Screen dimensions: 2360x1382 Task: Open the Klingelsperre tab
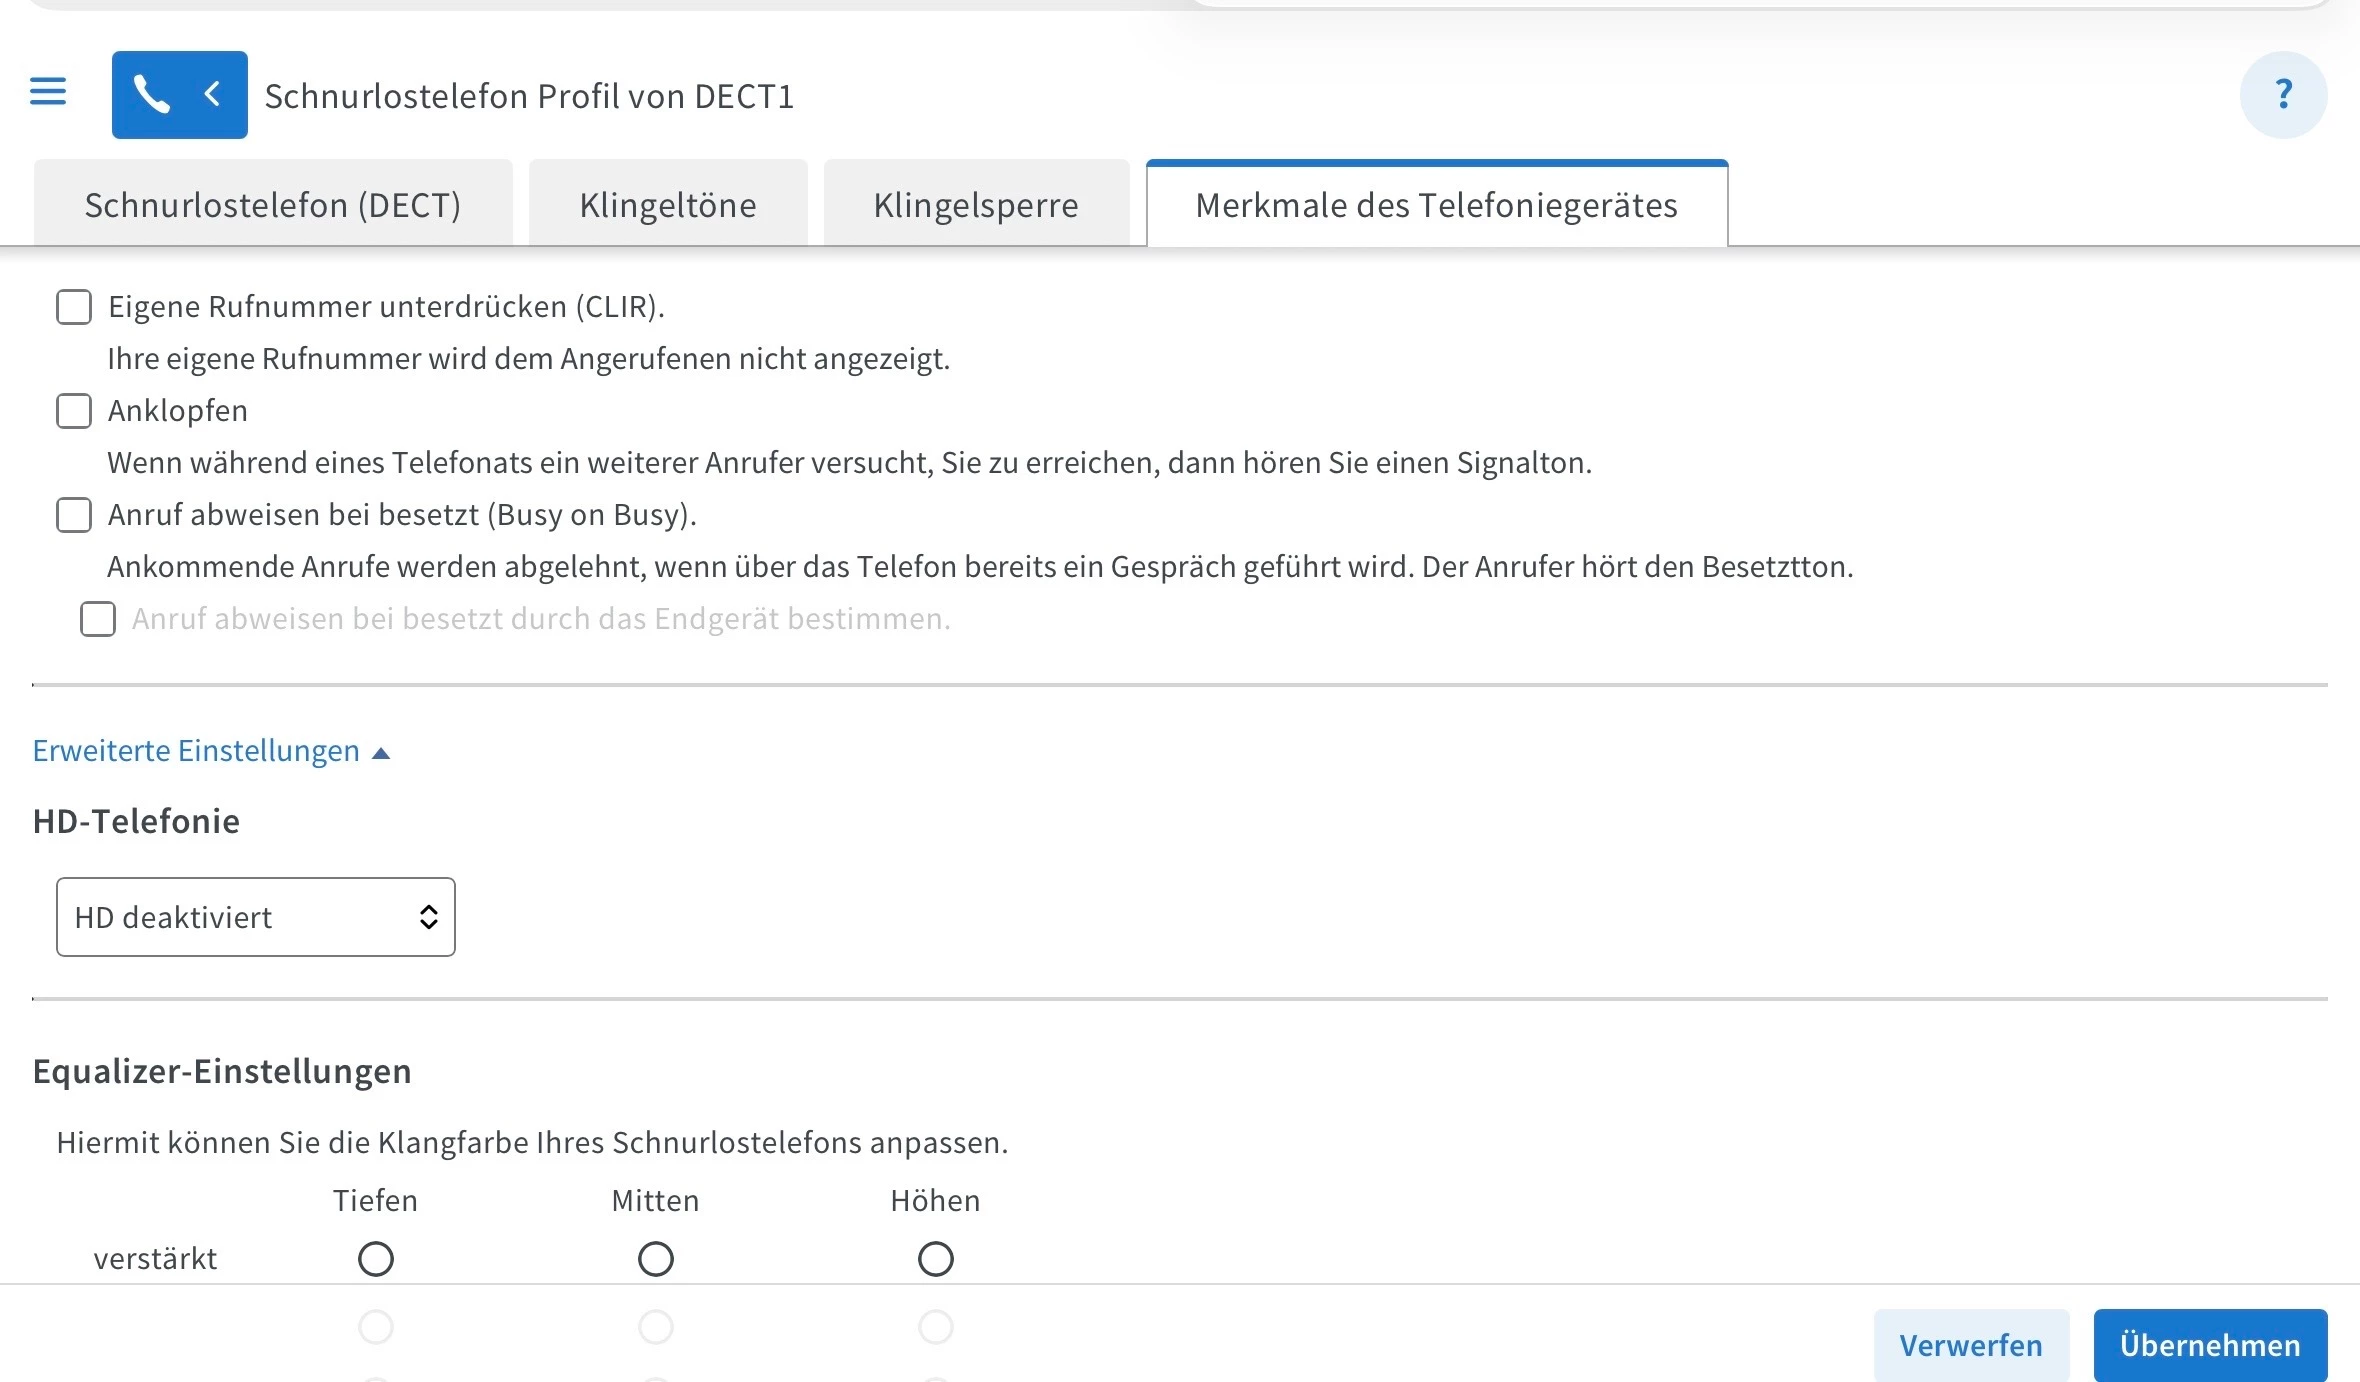(976, 205)
